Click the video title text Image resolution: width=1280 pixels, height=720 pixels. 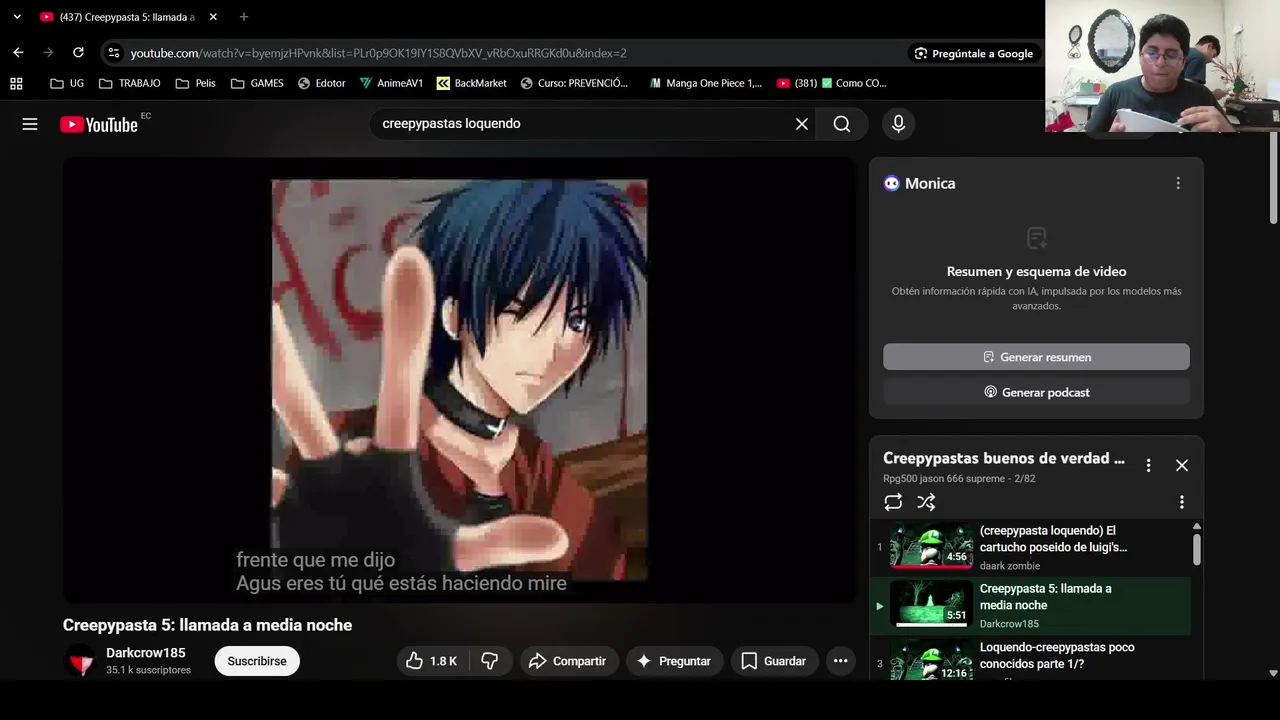(x=207, y=625)
